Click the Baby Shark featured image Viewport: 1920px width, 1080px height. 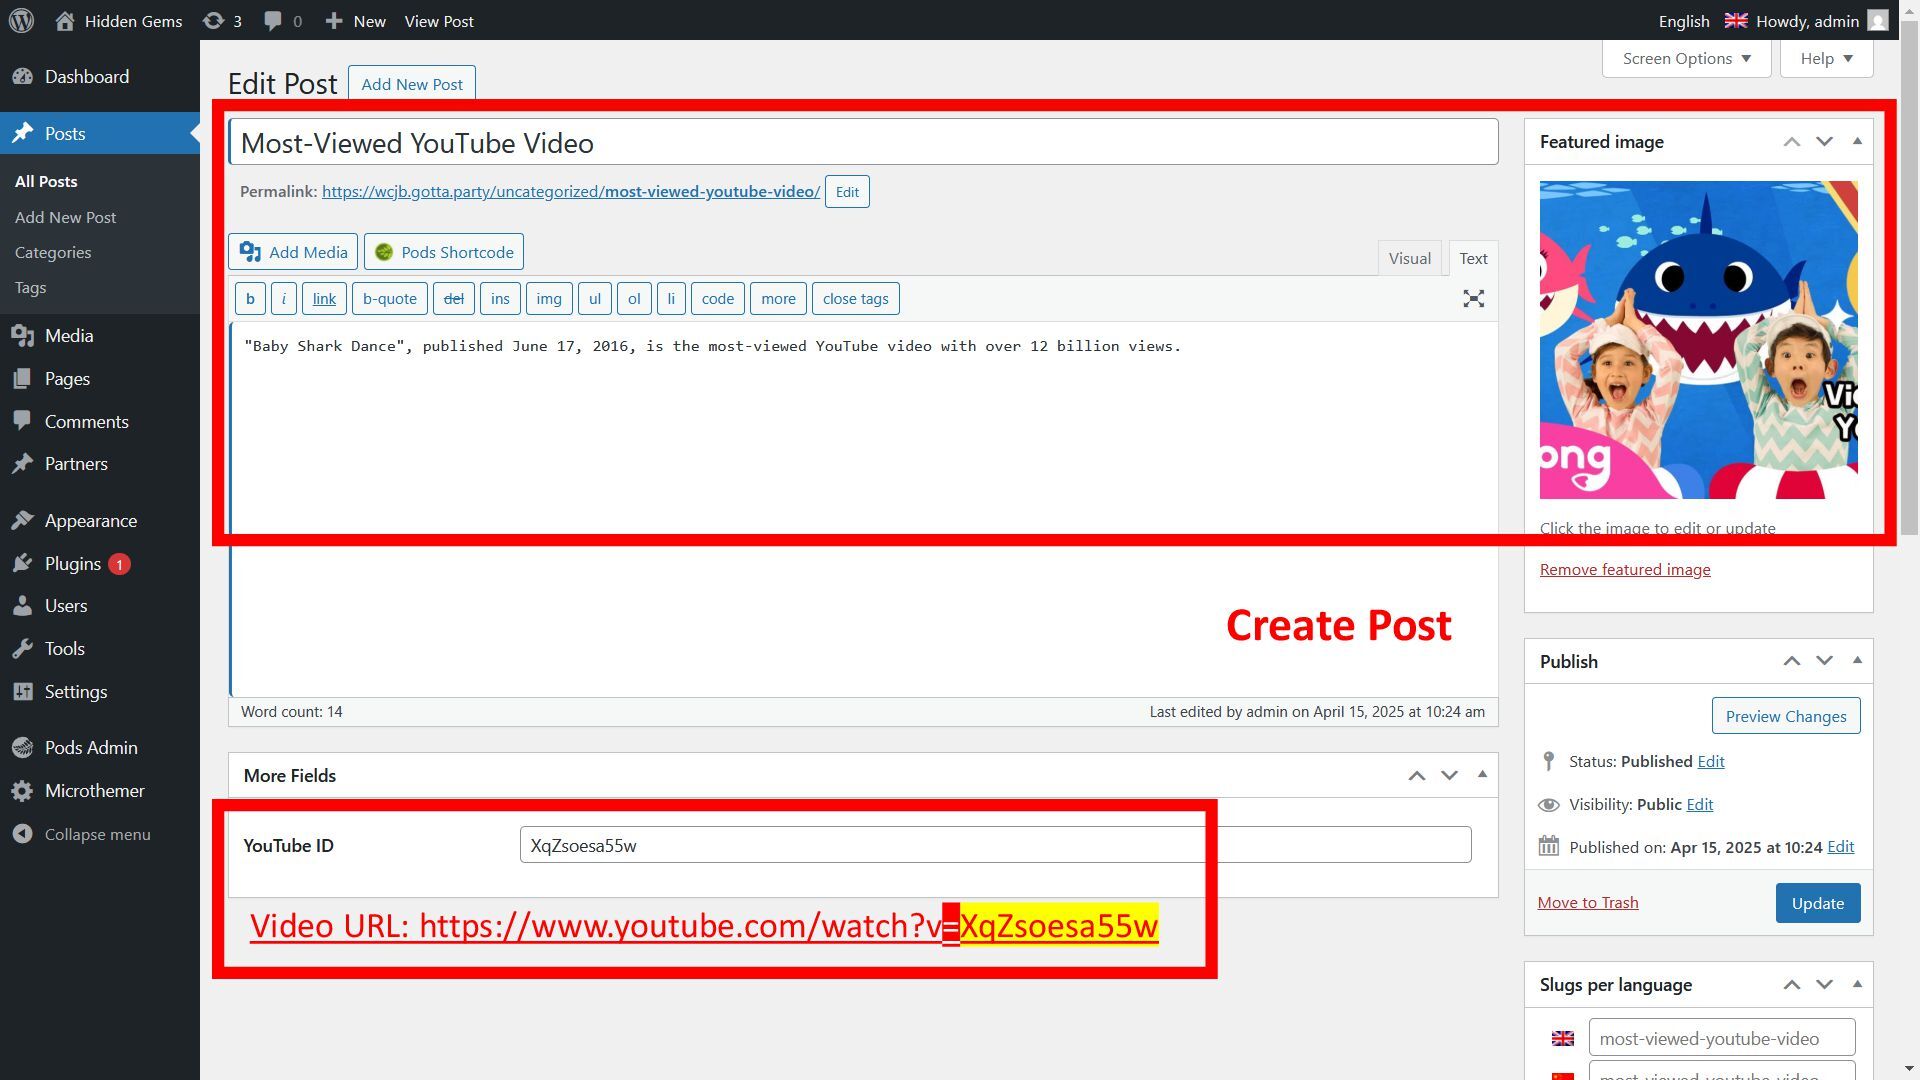1698,340
